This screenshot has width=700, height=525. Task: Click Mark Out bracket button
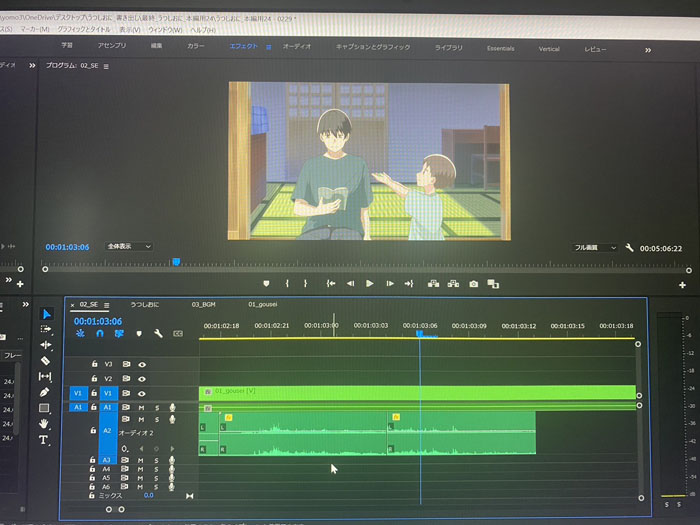(305, 283)
